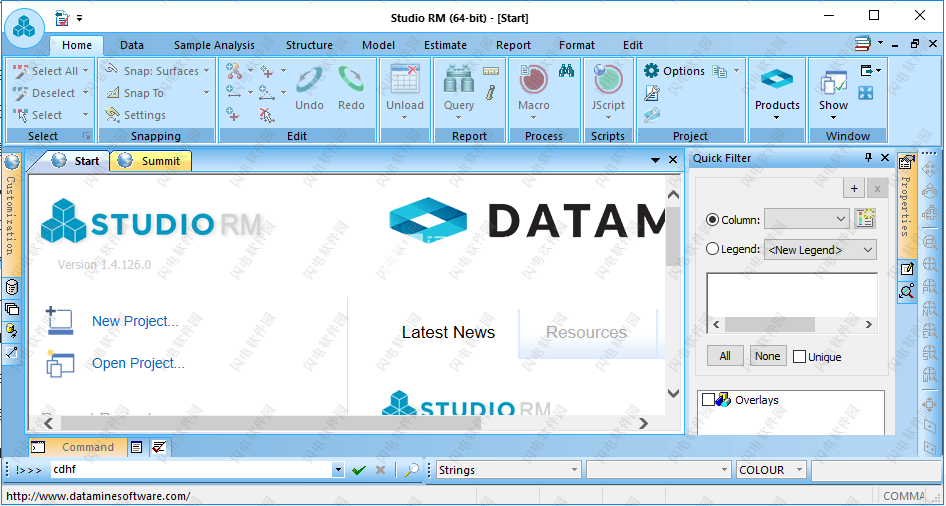Open the JScript tool

click(x=608, y=79)
